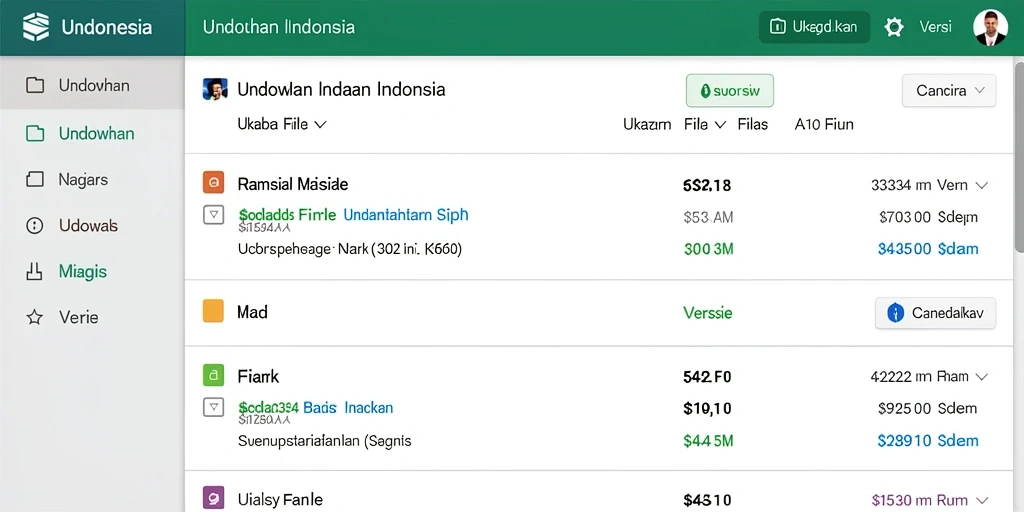1024x512 pixels.
Task: Click the Udowals info circle icon
Action: coord(34,226)
